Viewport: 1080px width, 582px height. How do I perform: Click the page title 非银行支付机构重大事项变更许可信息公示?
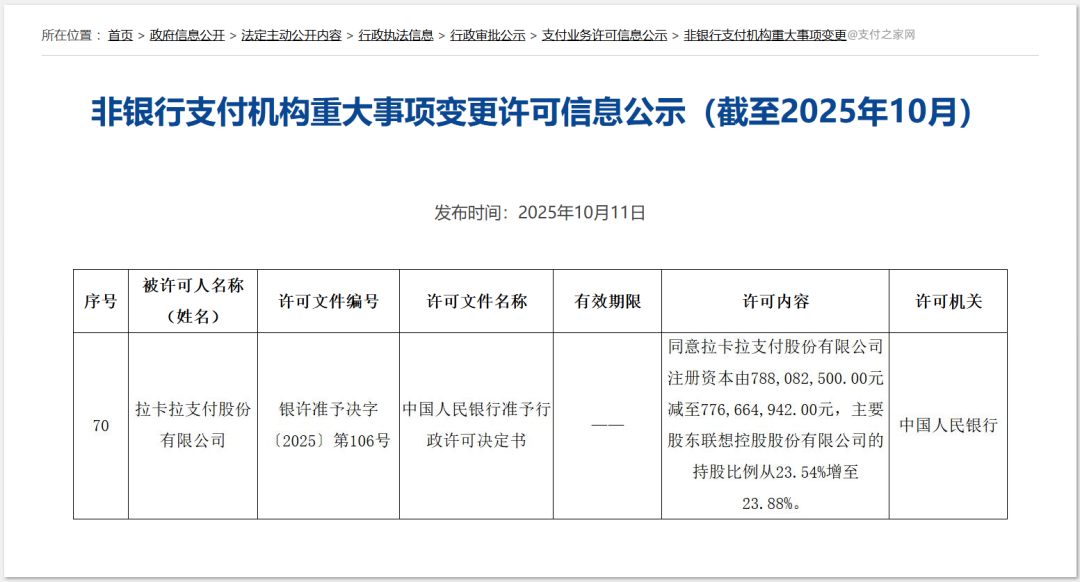point(531,112)
